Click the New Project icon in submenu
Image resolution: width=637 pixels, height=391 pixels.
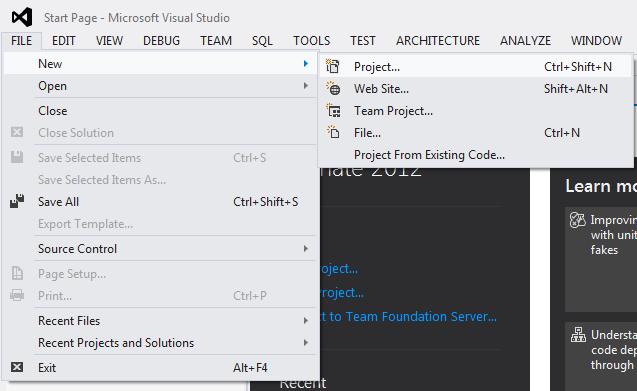tap(333, 66)
